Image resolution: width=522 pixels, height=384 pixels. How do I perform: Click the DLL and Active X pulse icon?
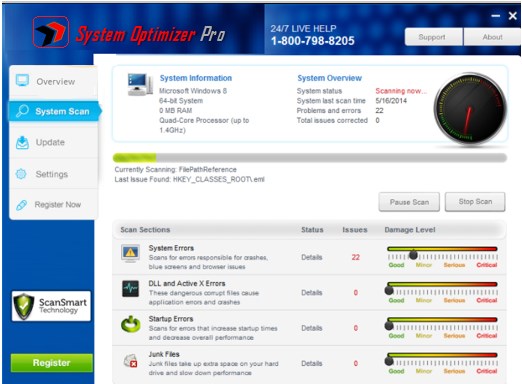[130, 289]
